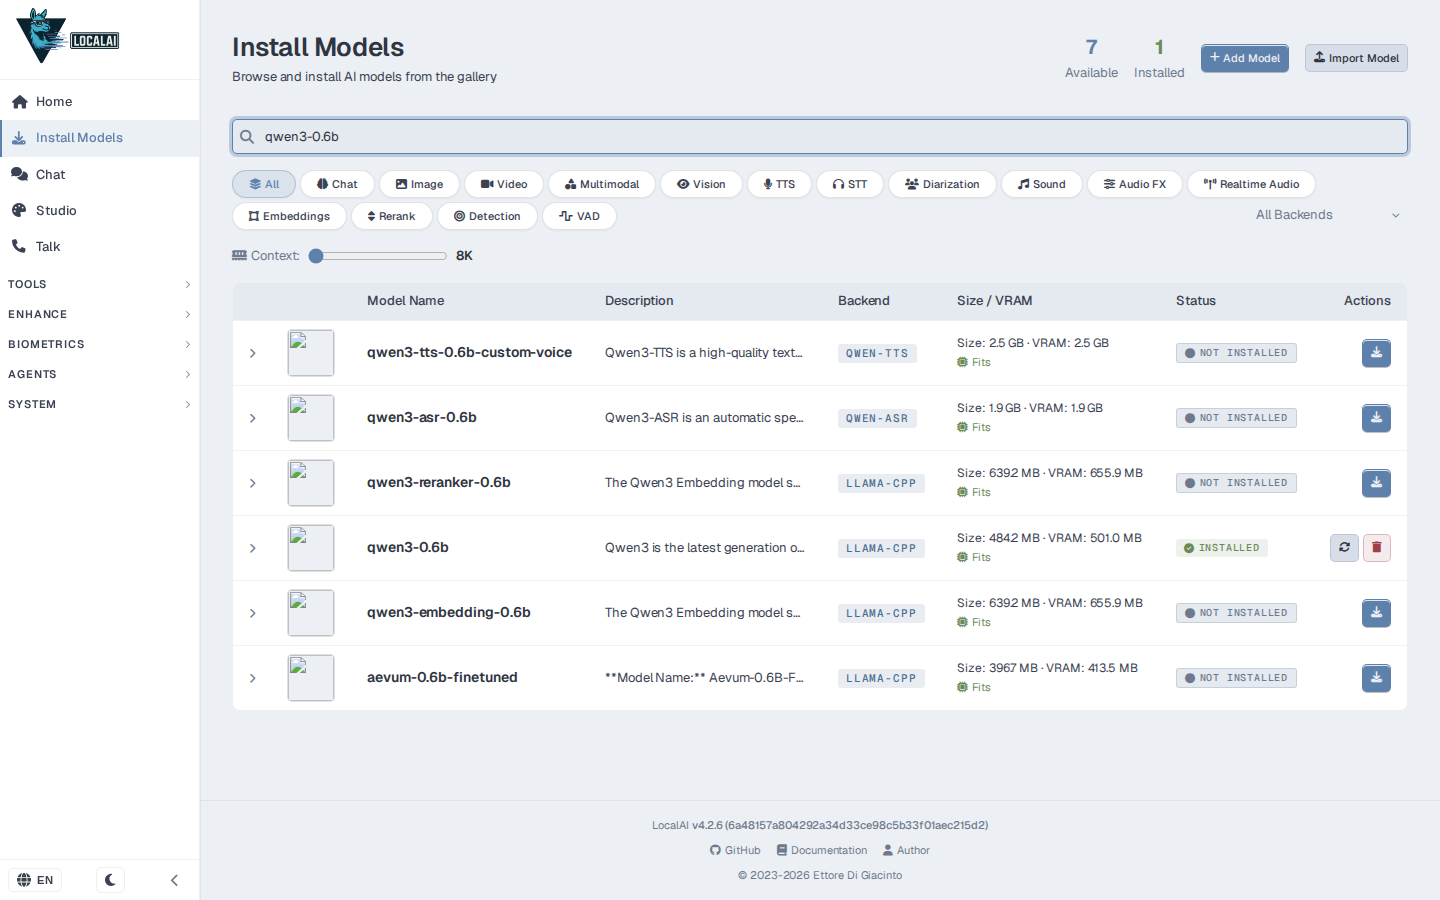The height and width of the screenshot is (900, 1440).
Task: Filter models by Multimodal category
Action: pyautogui.click(x=602, y=184)
